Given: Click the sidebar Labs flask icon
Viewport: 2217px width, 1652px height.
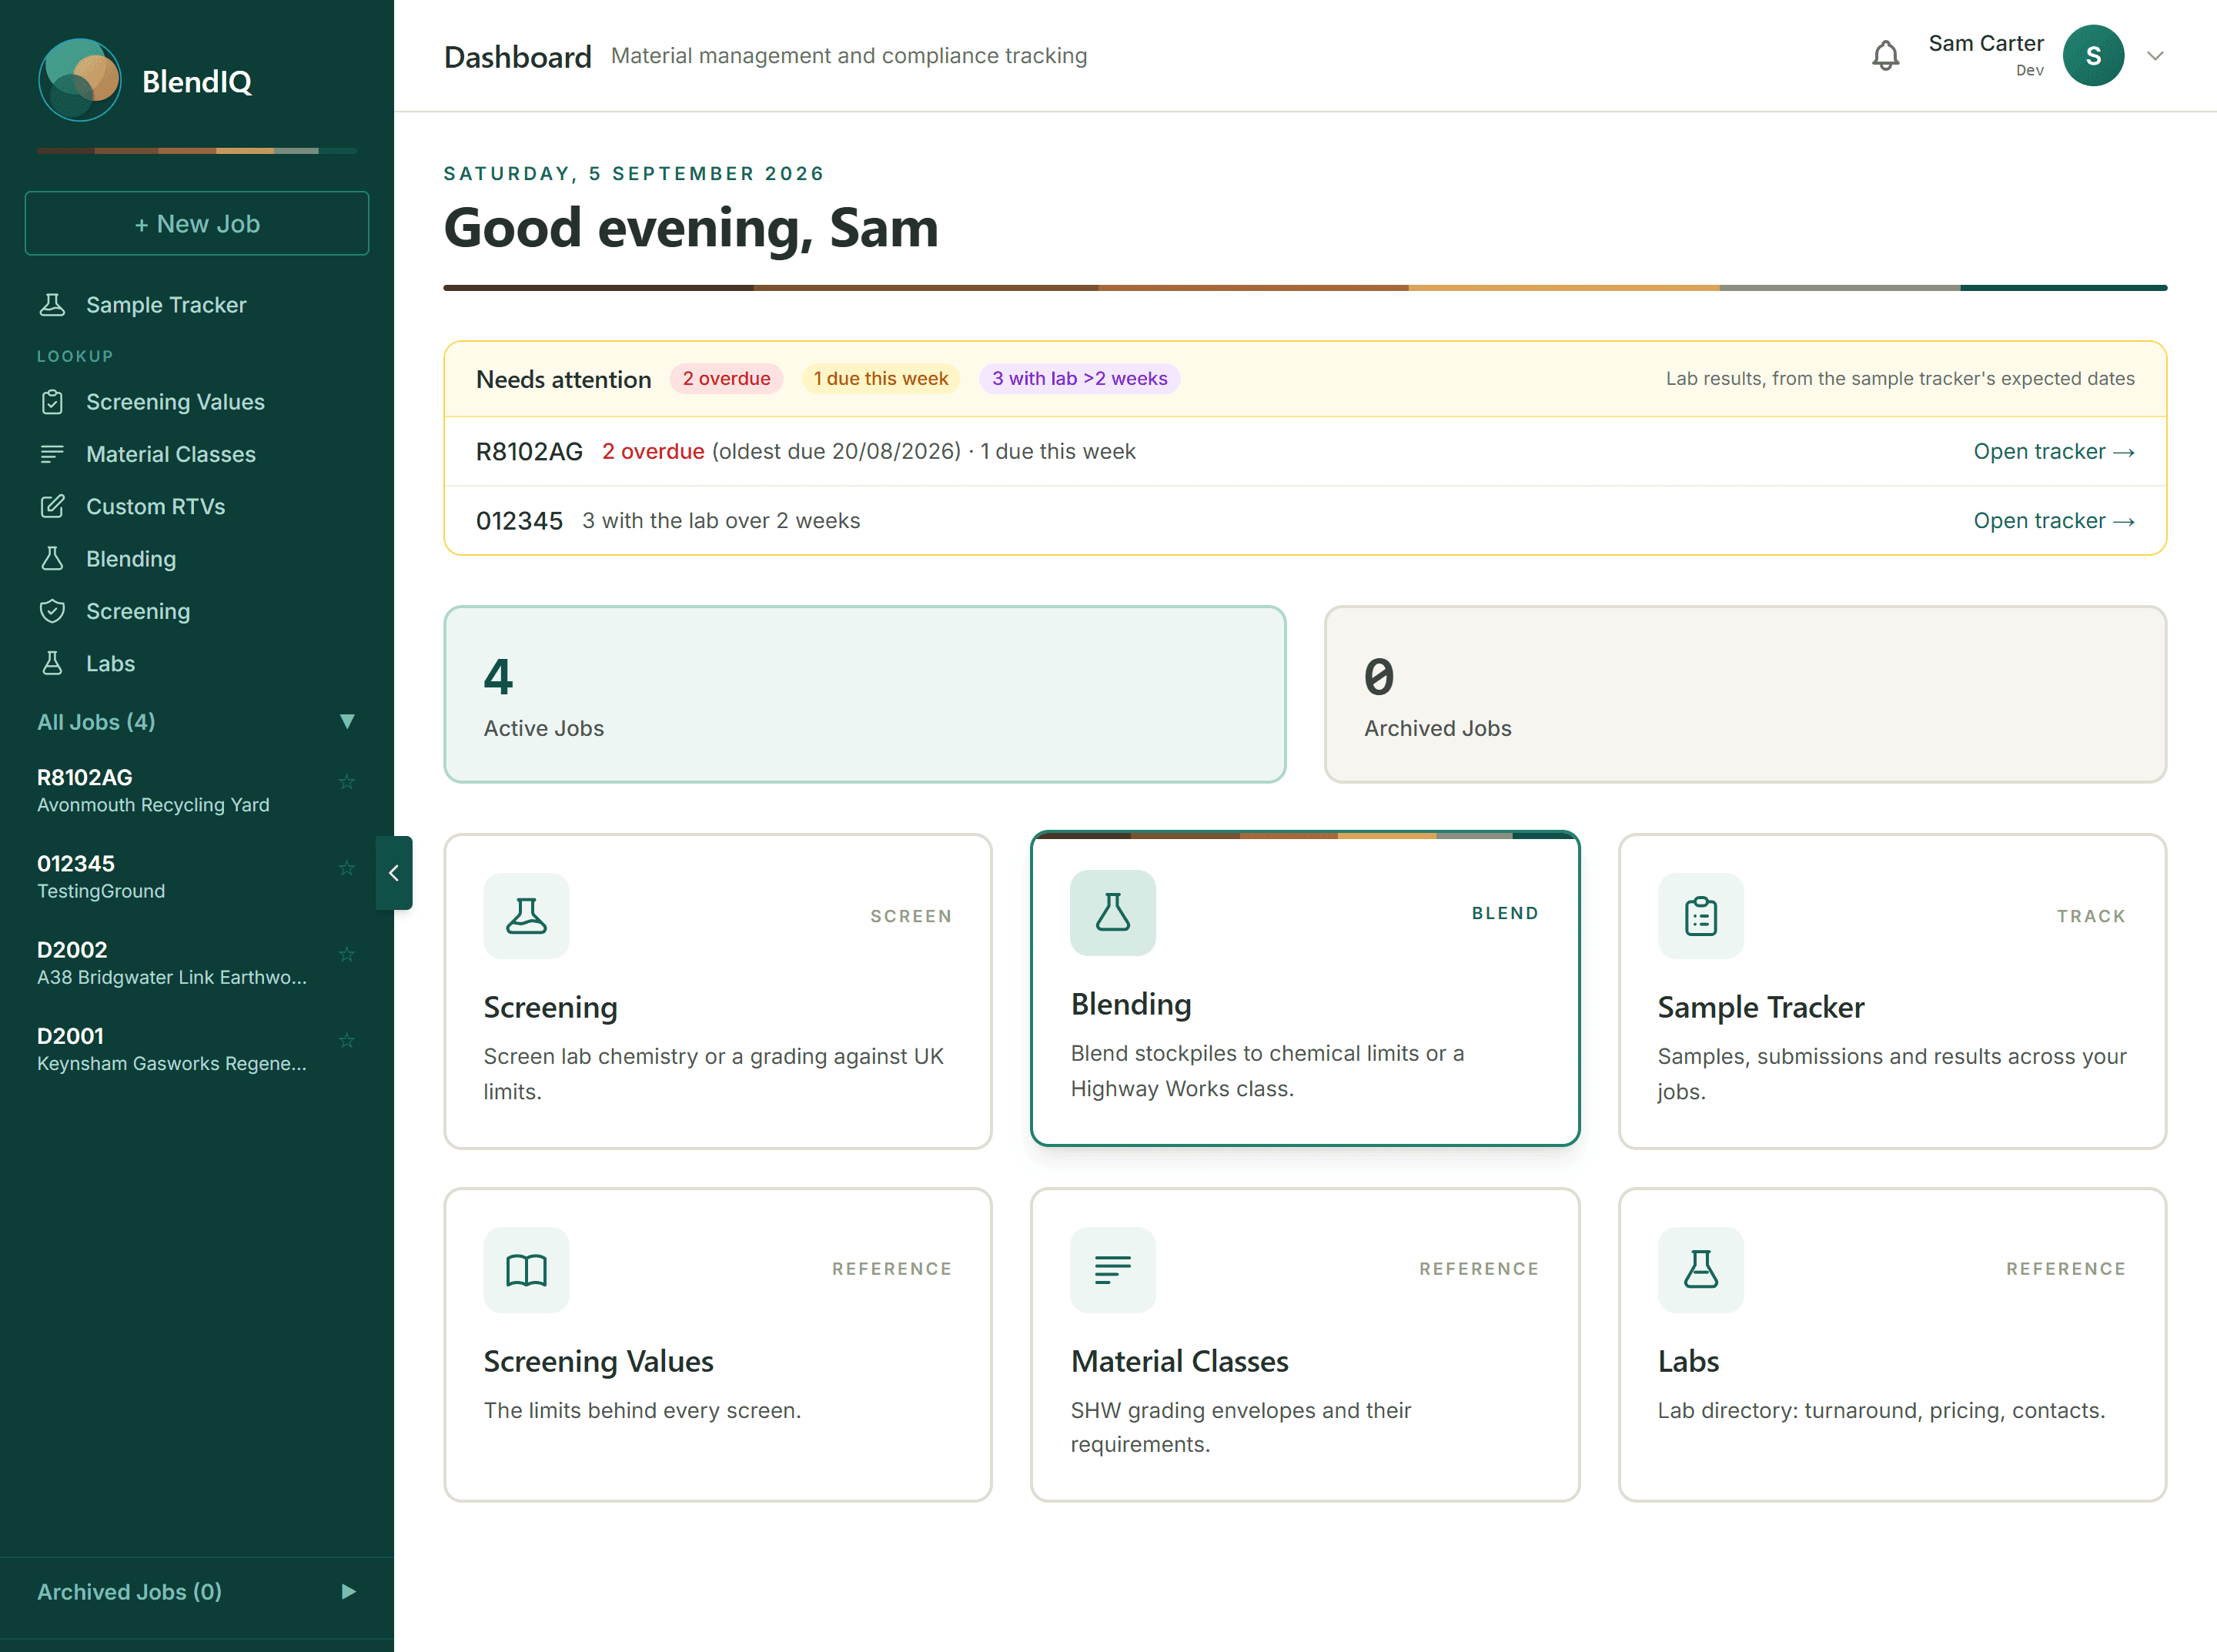Looking at the screenshot, I should pos(52,663).
